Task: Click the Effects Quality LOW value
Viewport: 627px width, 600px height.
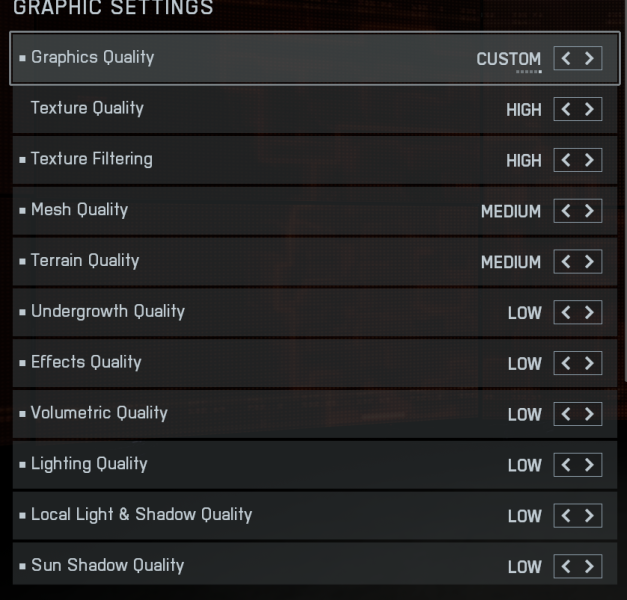Action: tap(524, 364)
